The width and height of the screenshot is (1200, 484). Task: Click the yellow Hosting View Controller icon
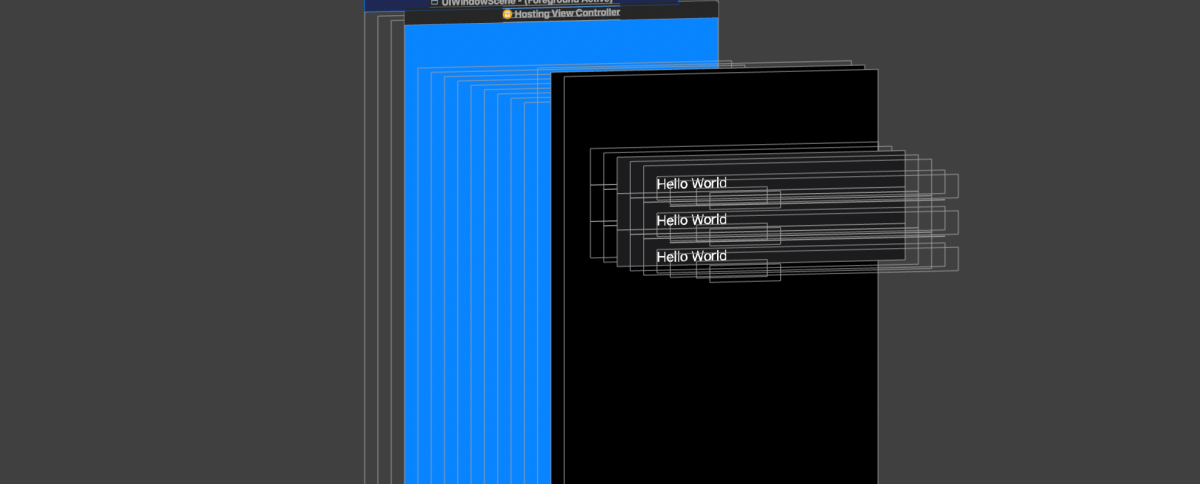(x=507, y=14)
